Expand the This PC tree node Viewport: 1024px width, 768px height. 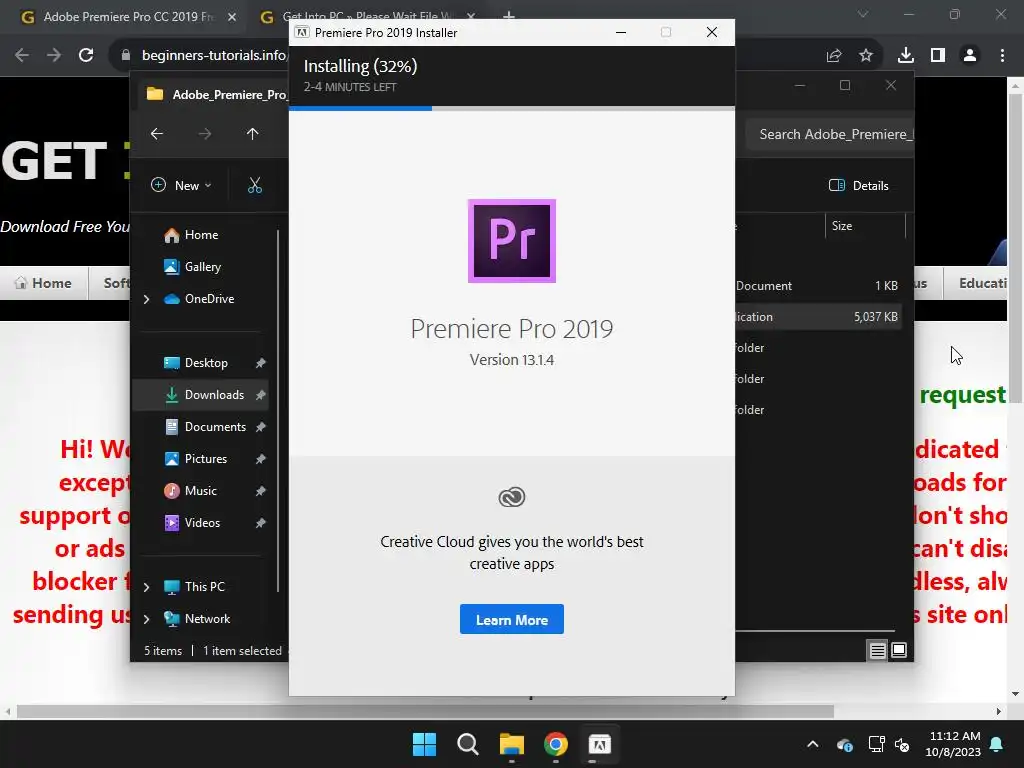(x=146, y=587)
